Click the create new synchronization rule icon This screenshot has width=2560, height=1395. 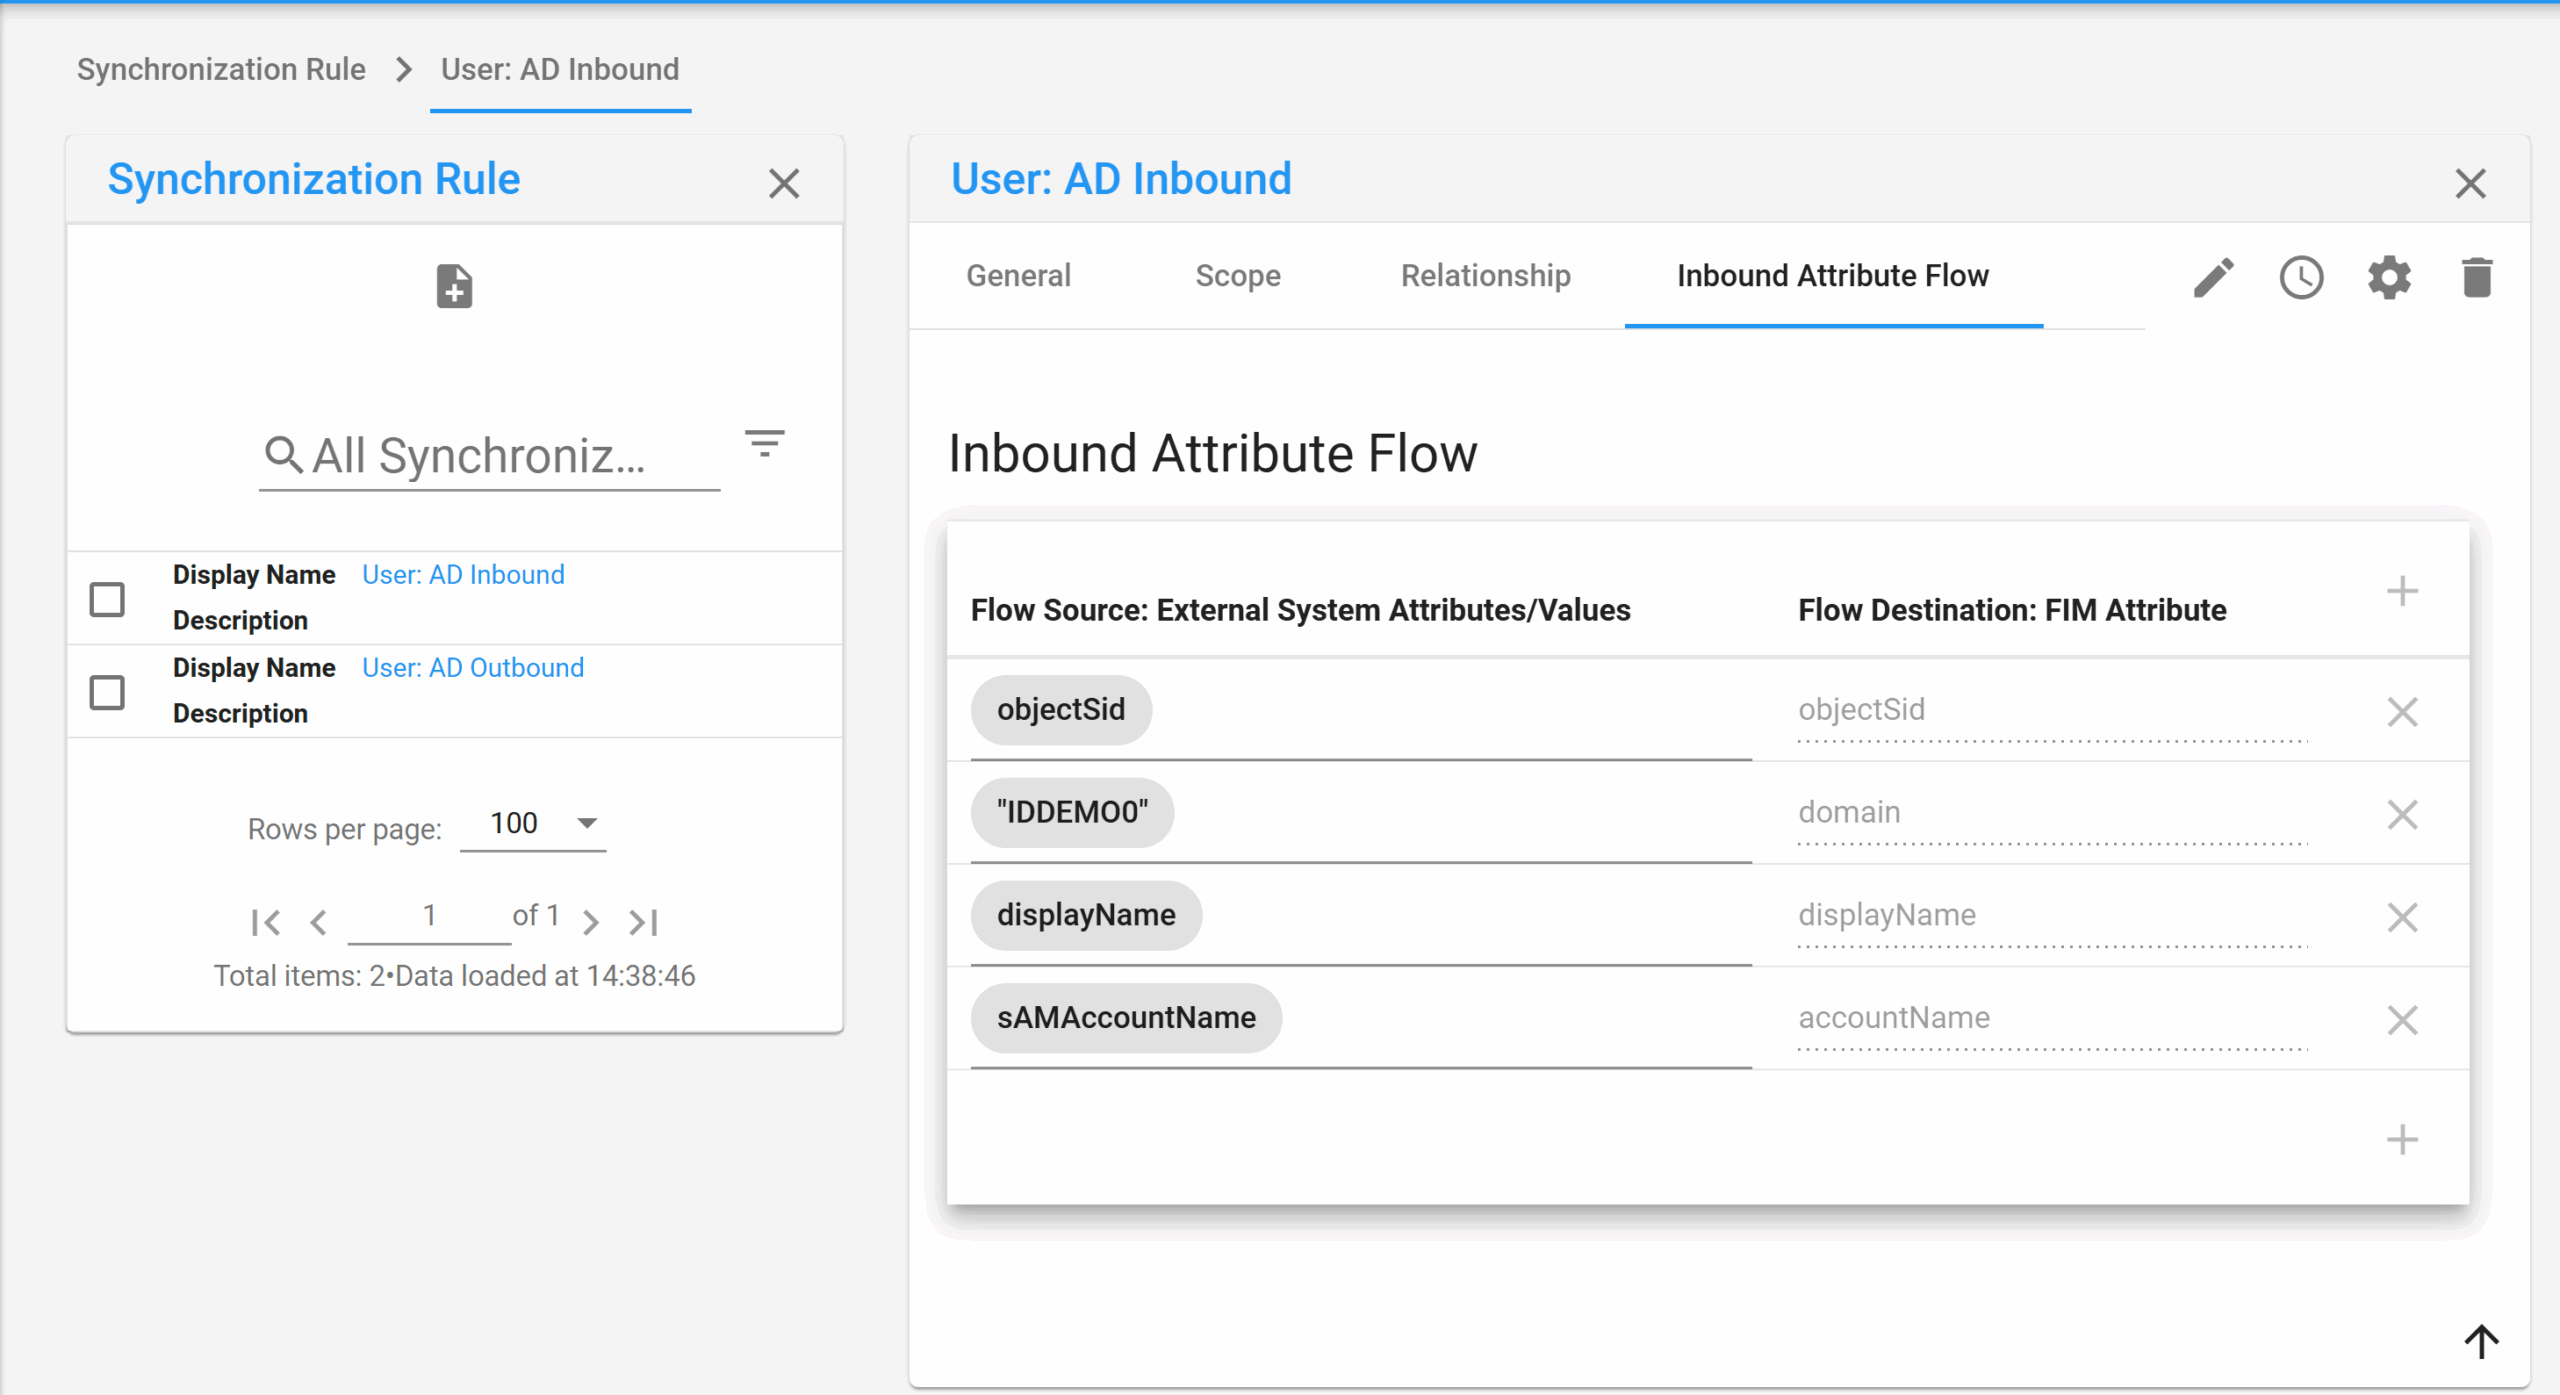(454, 287)
